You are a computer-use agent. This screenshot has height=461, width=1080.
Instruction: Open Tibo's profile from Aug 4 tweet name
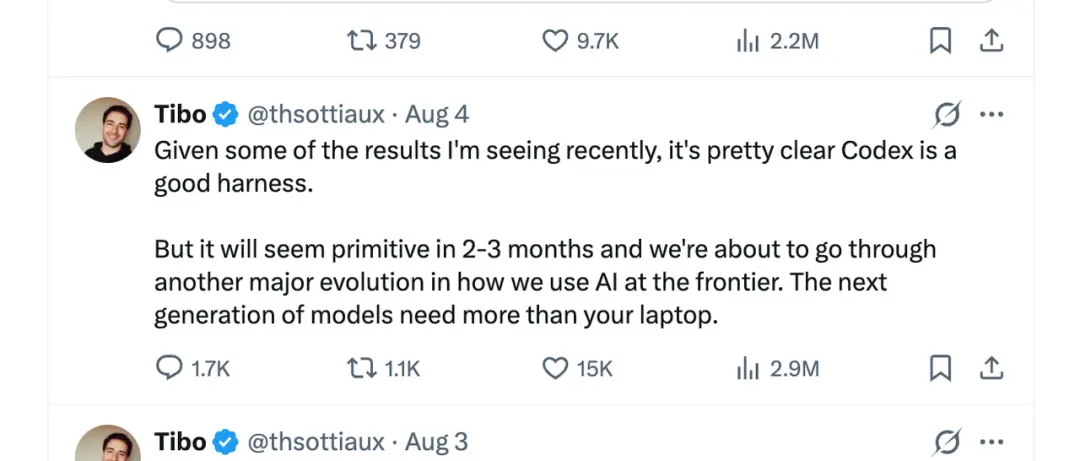click(180, 114)
